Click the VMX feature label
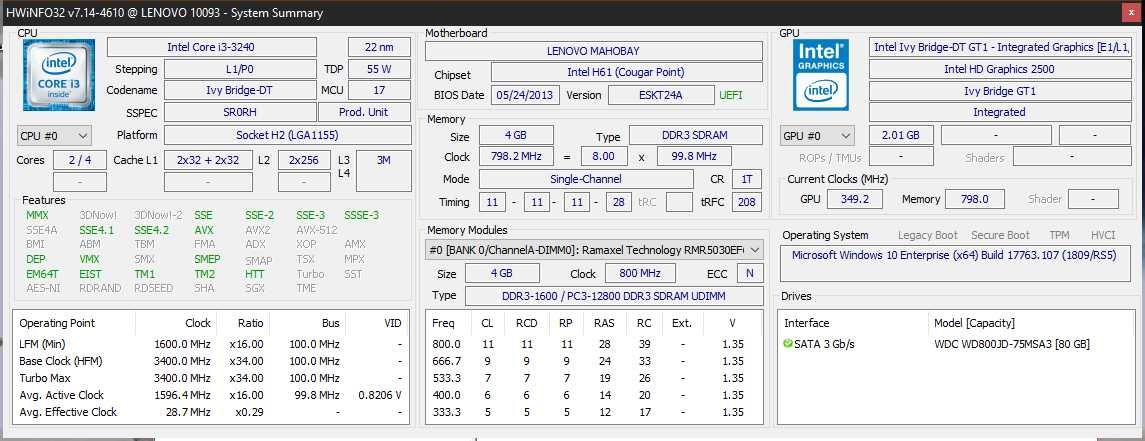The height and width of the screenshot is (441, 1145). tap(90, 259)
